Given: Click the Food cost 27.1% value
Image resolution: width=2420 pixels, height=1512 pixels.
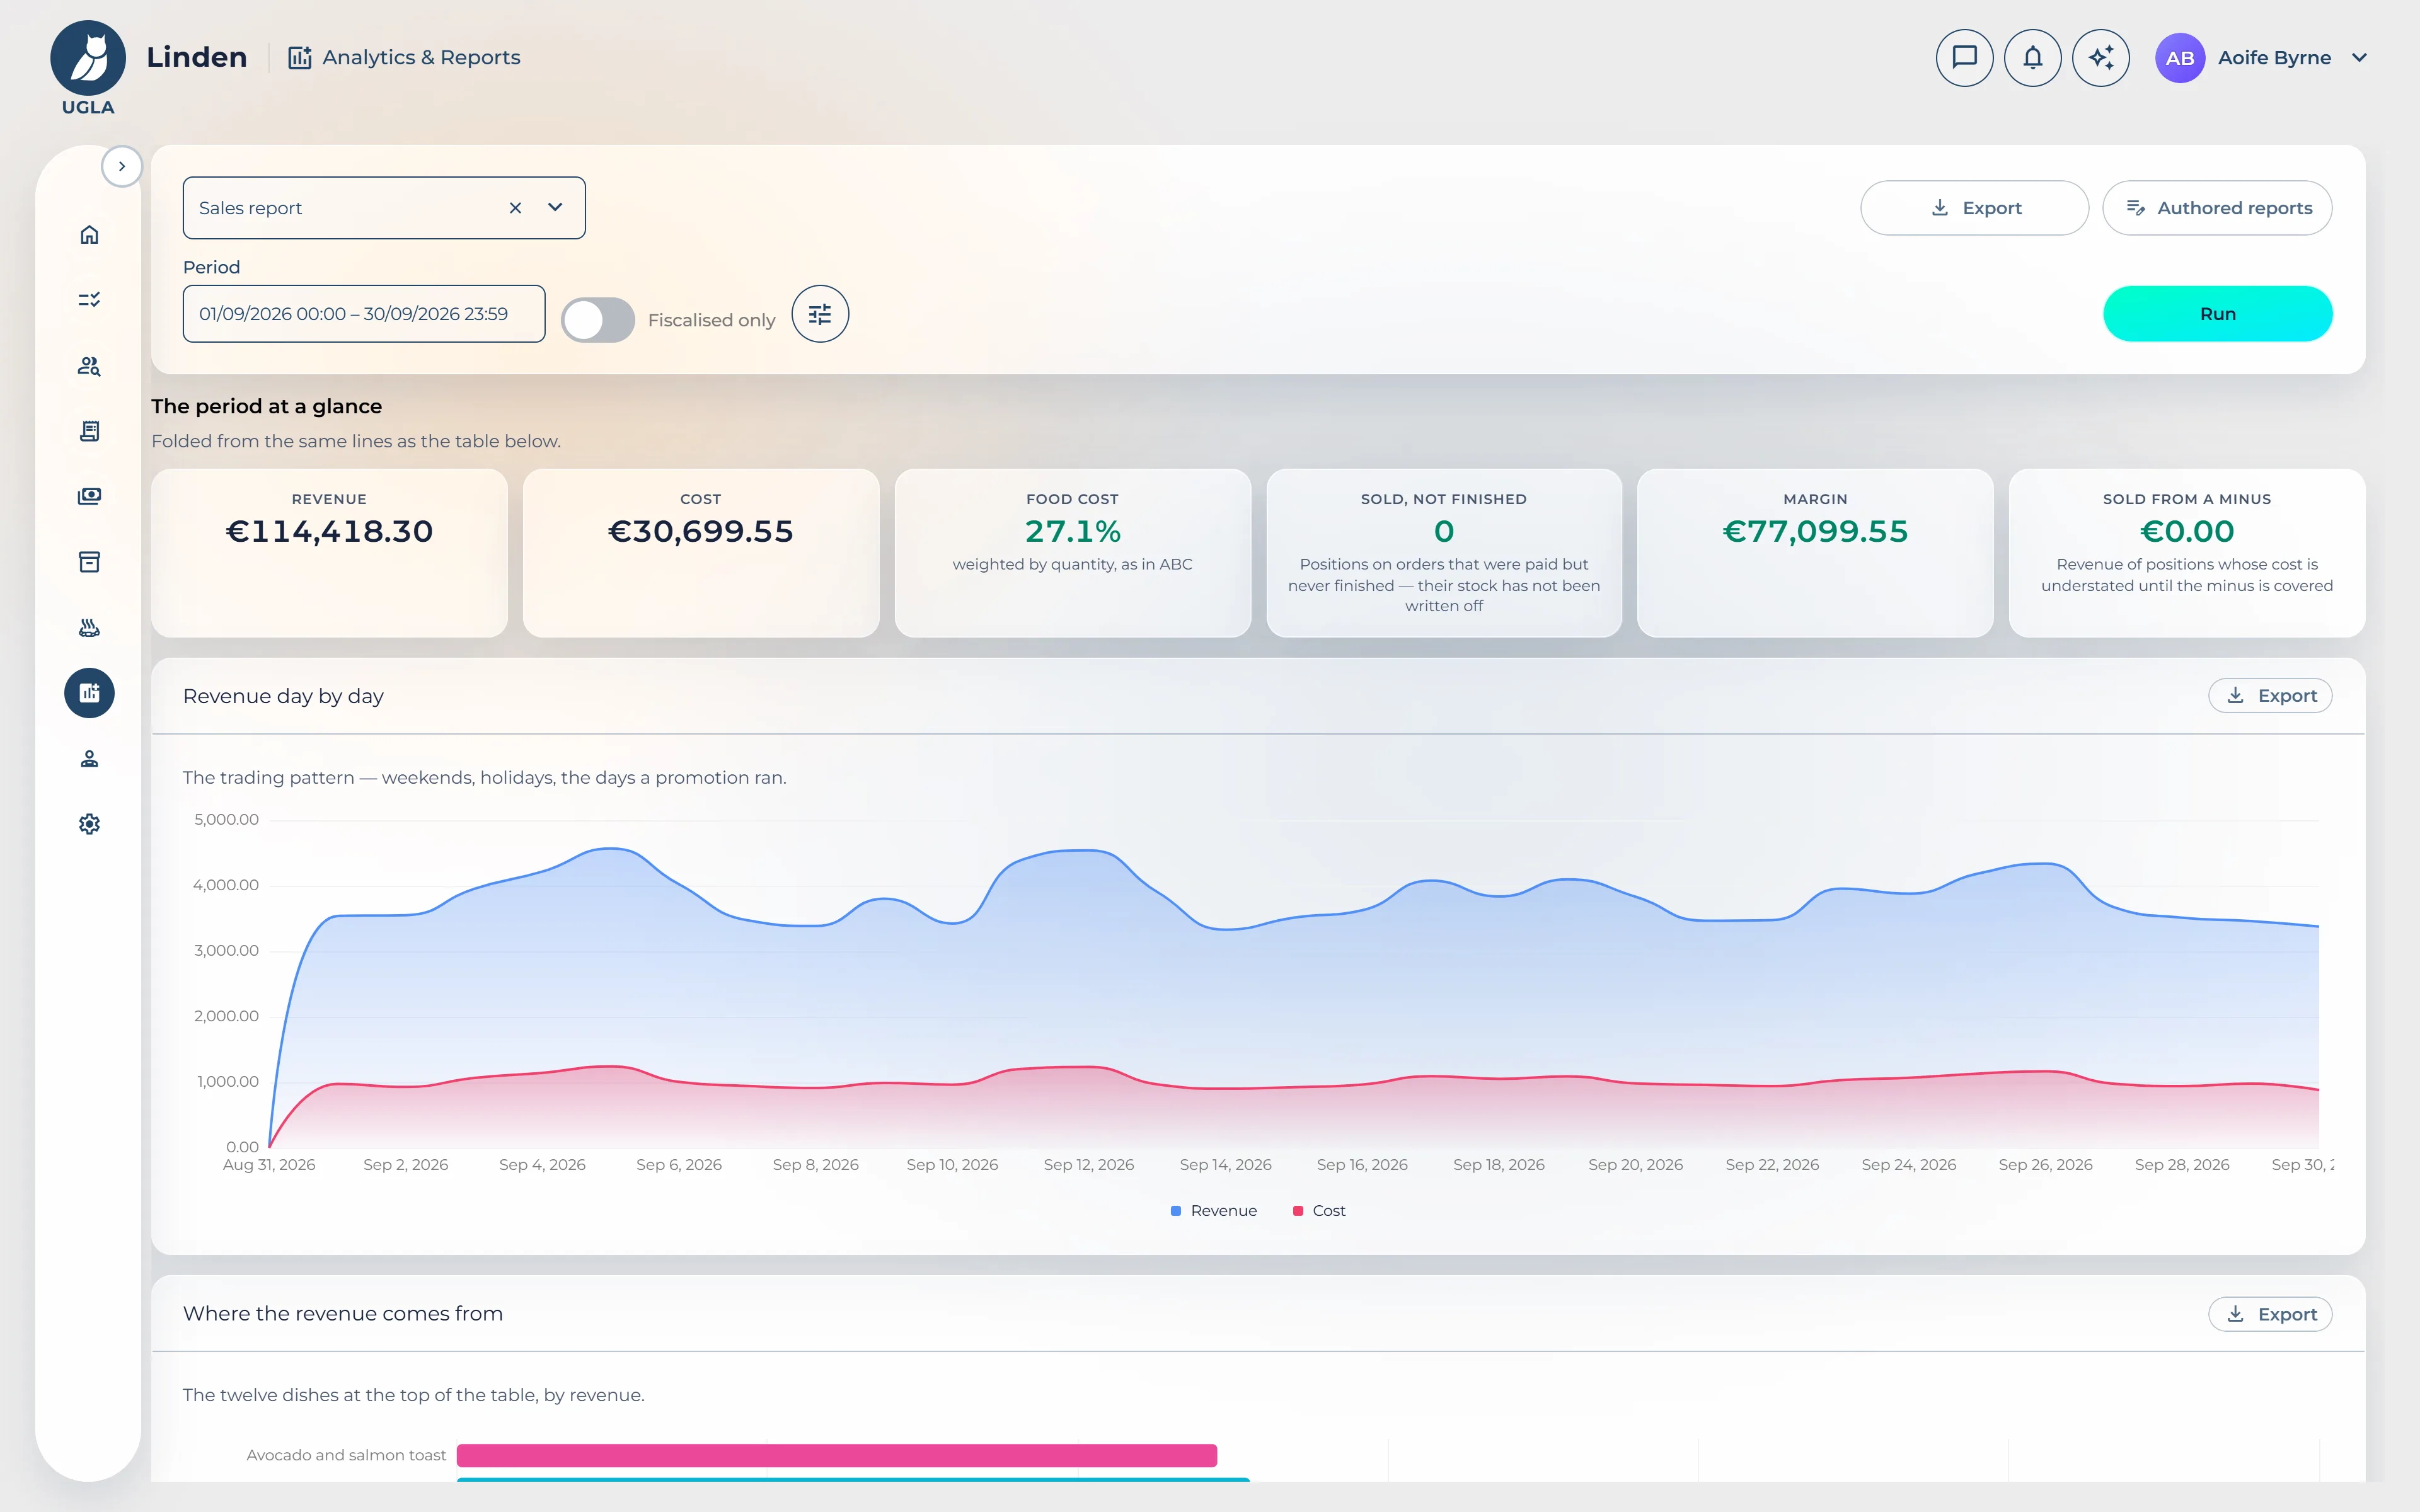Looking at the screenshot, I should tap(1072, 531).
